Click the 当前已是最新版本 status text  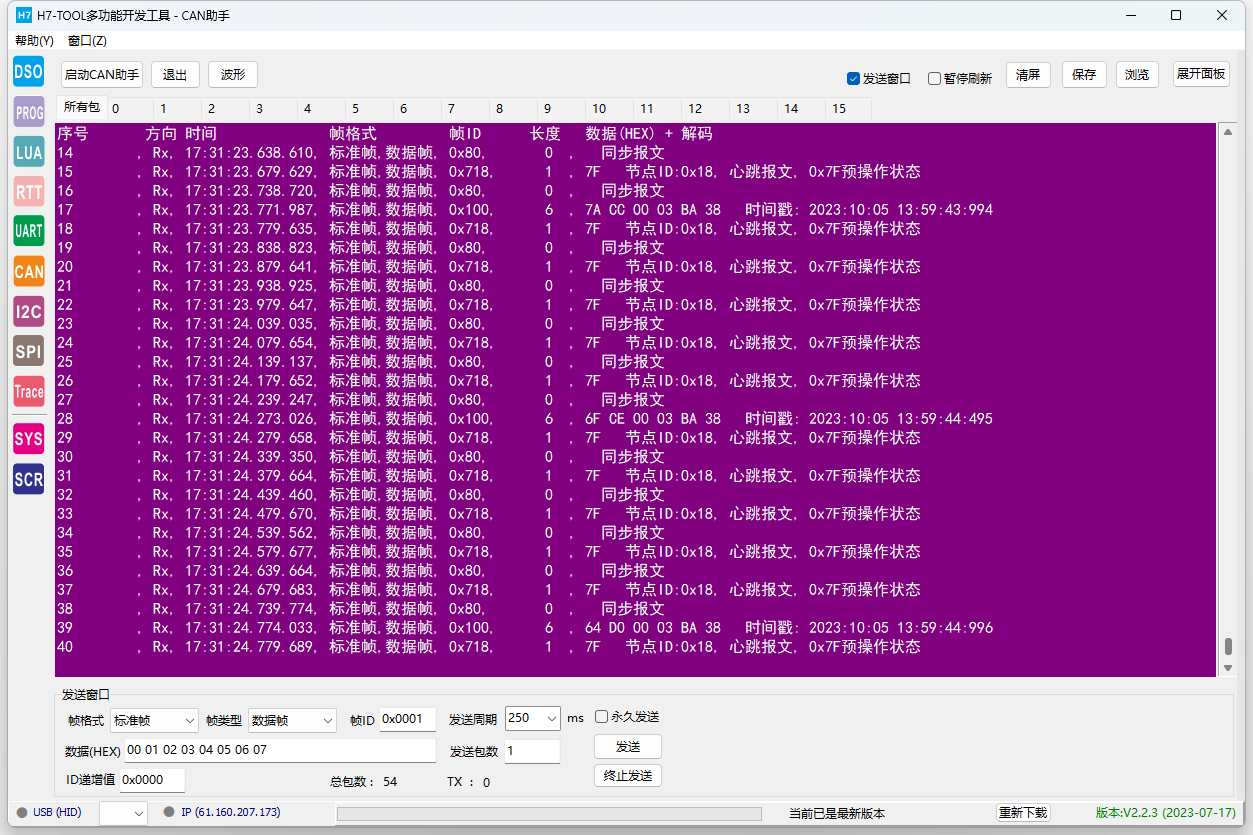coord(837,813)
